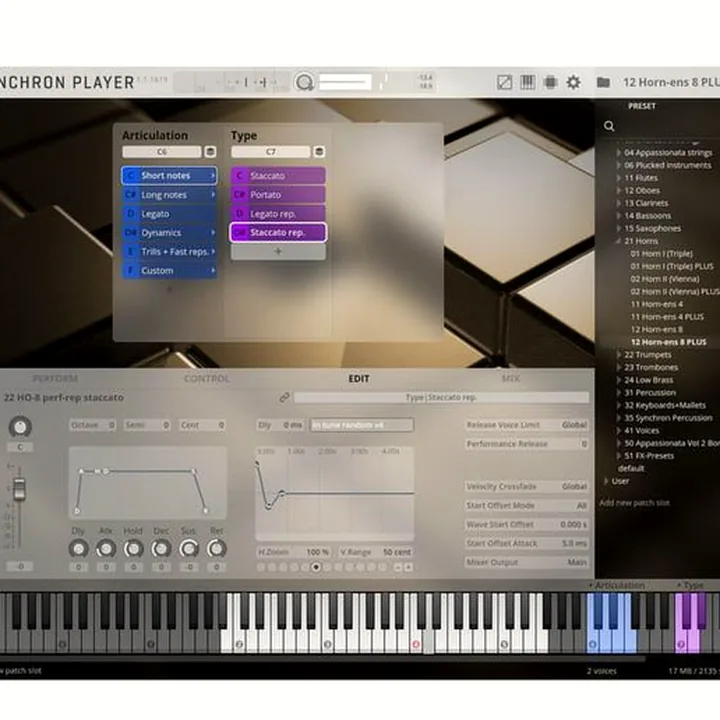Image resolution: width=720 pixels, height=720 pixels.
Task: Open the settings gear icon
Action: 573,83
